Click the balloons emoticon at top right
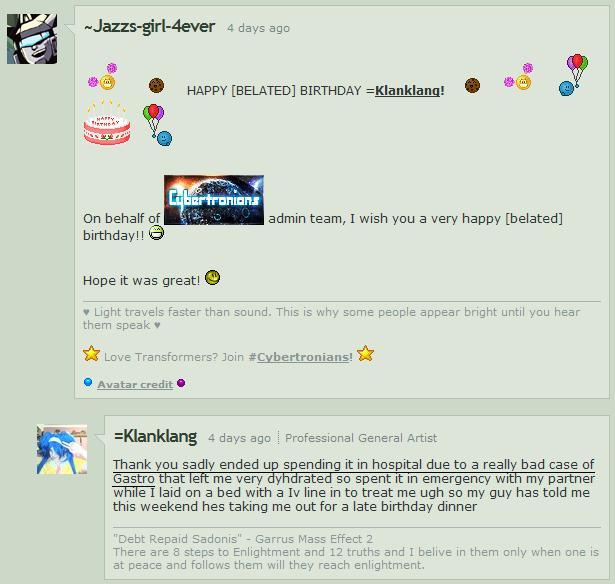This screenshot has width=615, height=584. [573, 75]
